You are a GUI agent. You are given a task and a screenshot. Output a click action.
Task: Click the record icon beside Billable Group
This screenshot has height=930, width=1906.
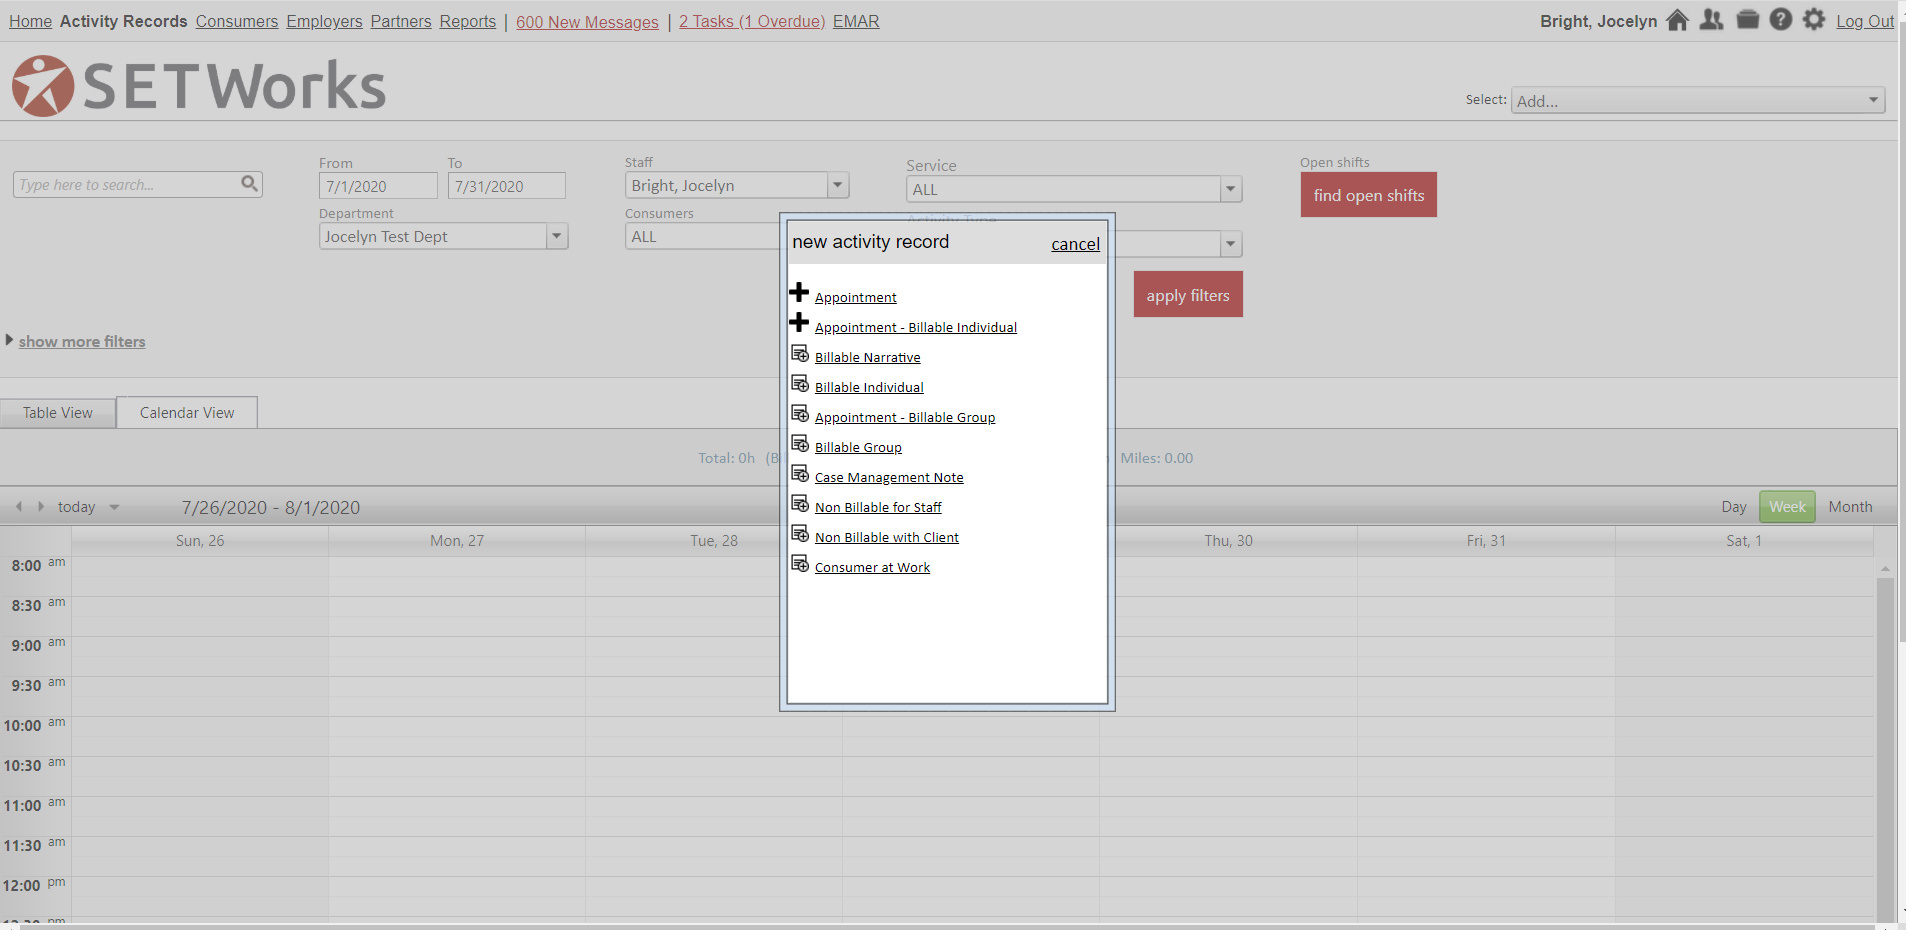tap(800, 444)
